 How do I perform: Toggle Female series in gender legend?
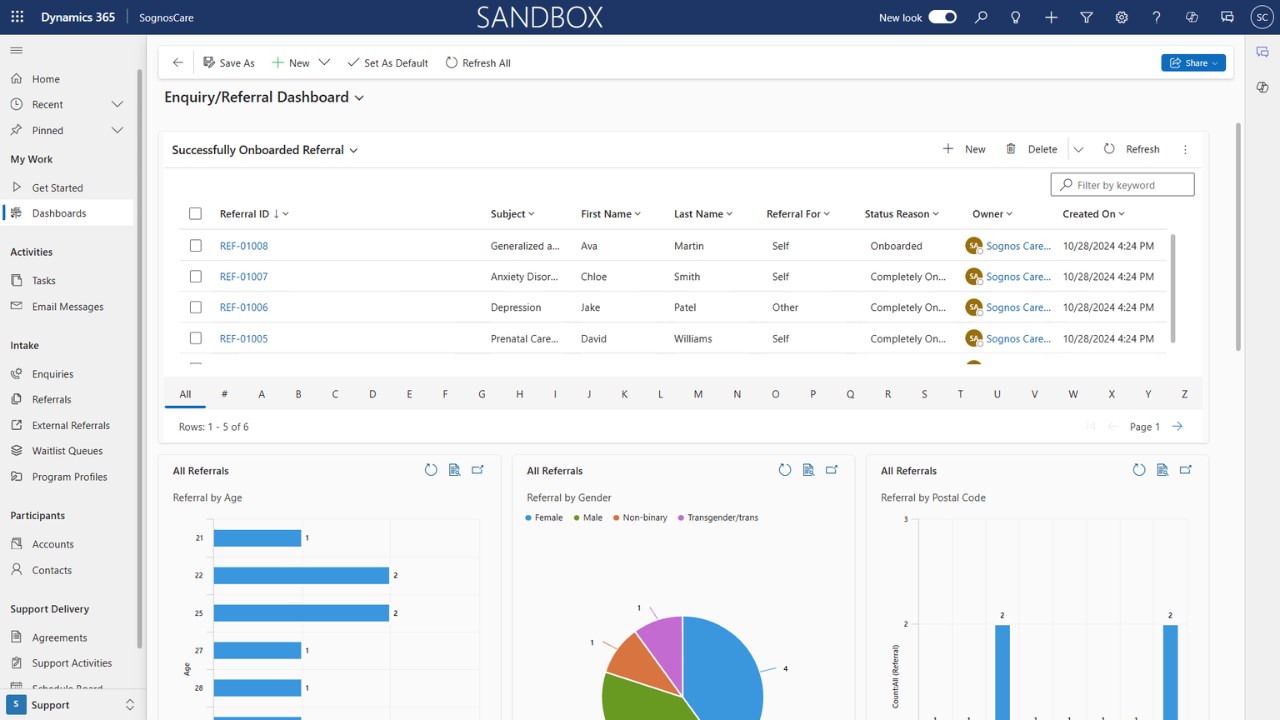pos(544,517)
